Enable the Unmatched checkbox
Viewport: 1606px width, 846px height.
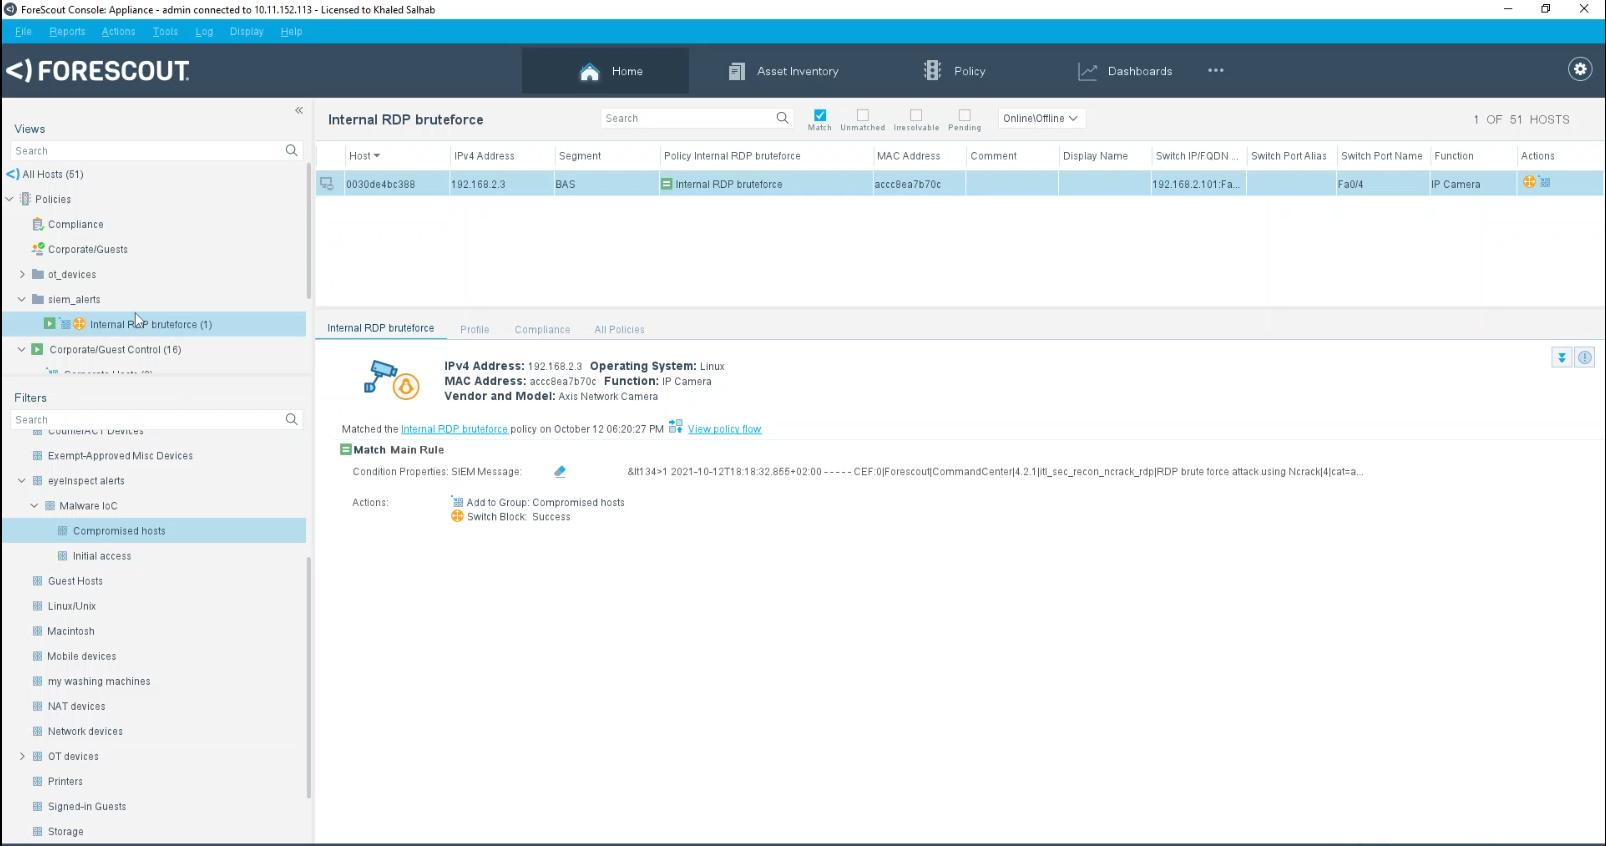[x=862, y=115]
